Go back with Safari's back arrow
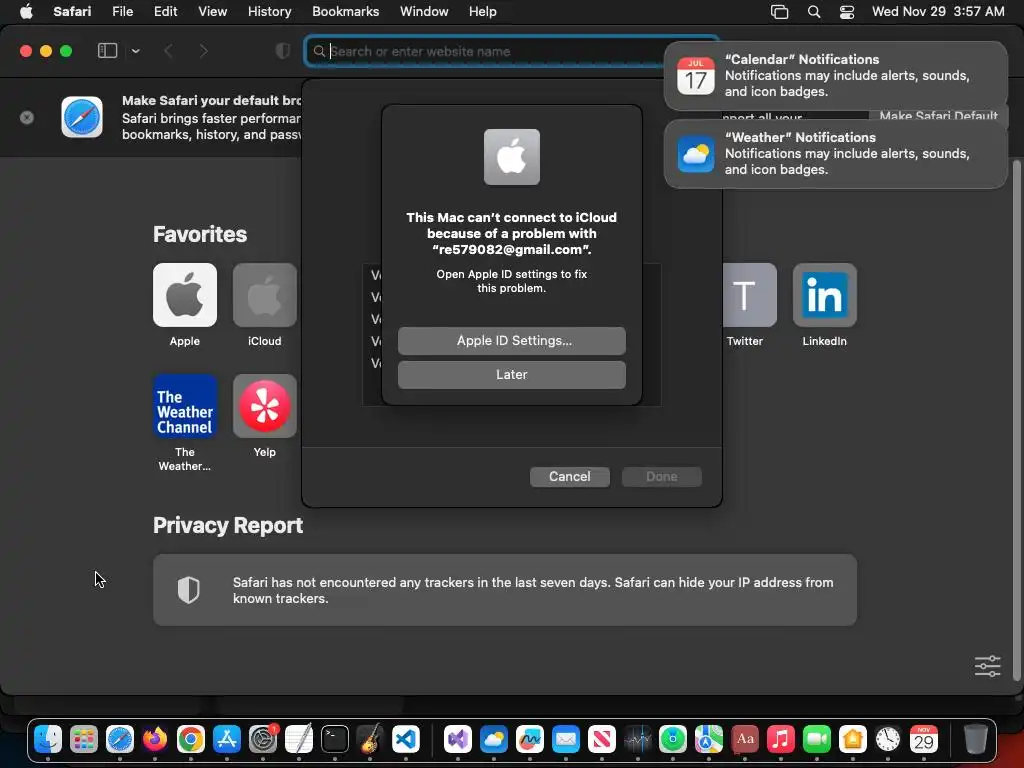 pyautogui.click(x=168, y=51)
